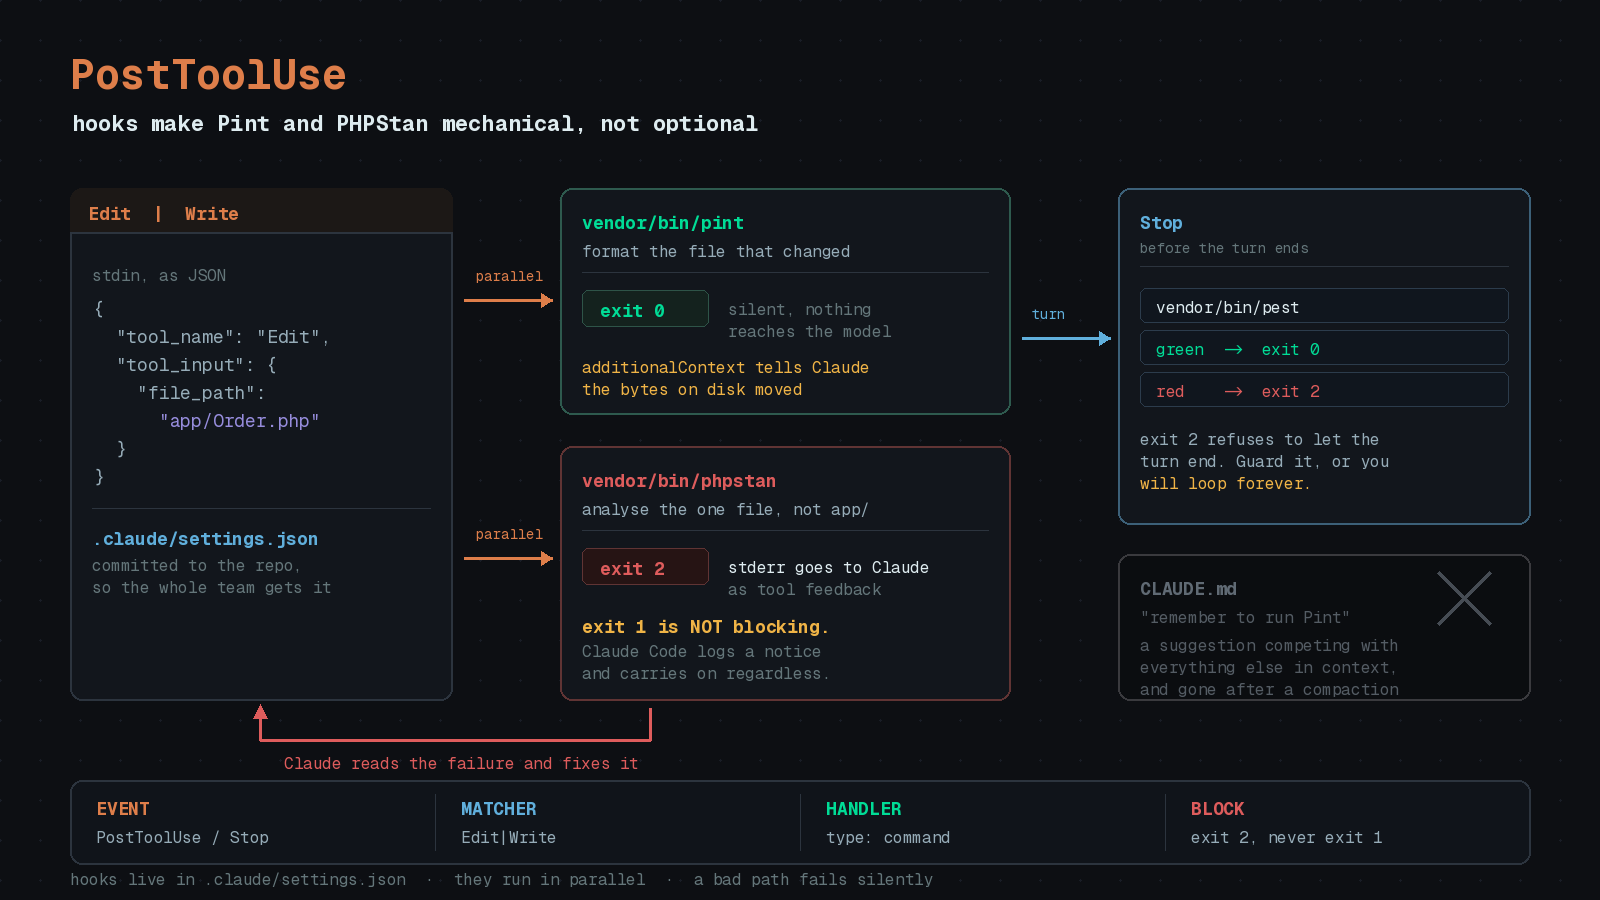
Task: Click the "PostToolUse / Stop" value
Action: (x=182, y=838)
